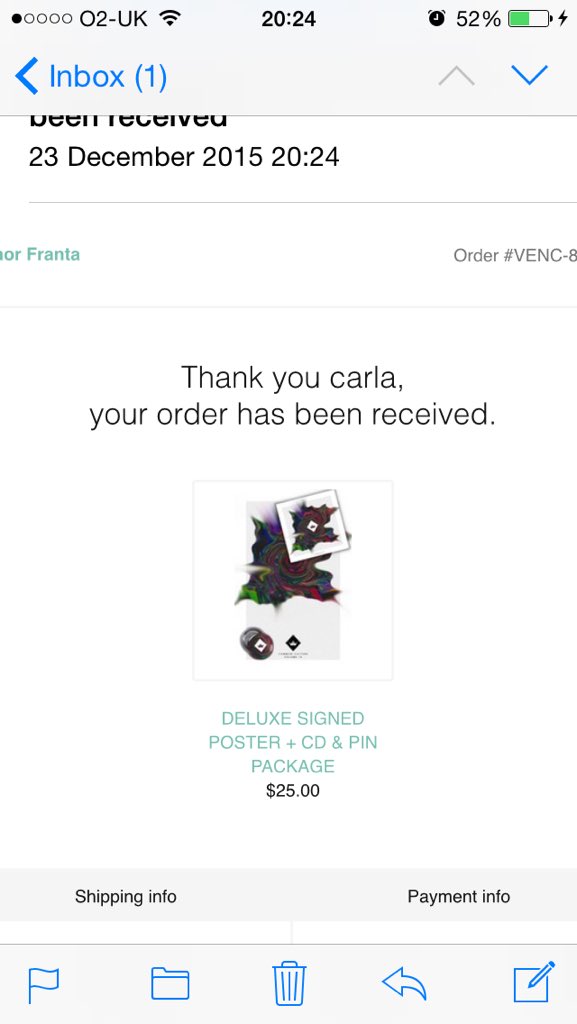Image resolution: width=577 pixels, height=1024 pixels.
Task: Open the Franta store header link
Action: pyautogui.click(x=40, y=254)
